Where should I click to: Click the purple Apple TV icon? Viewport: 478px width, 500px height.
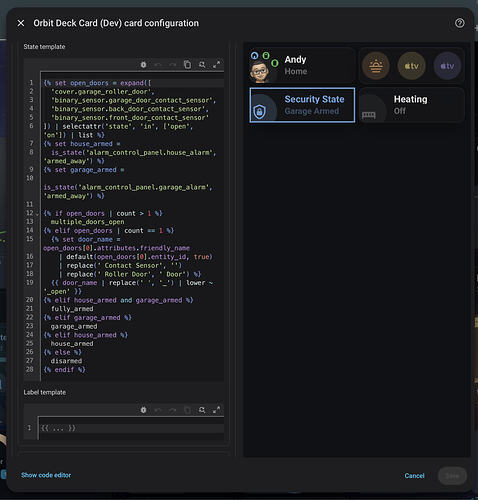[x=447, y=66]
